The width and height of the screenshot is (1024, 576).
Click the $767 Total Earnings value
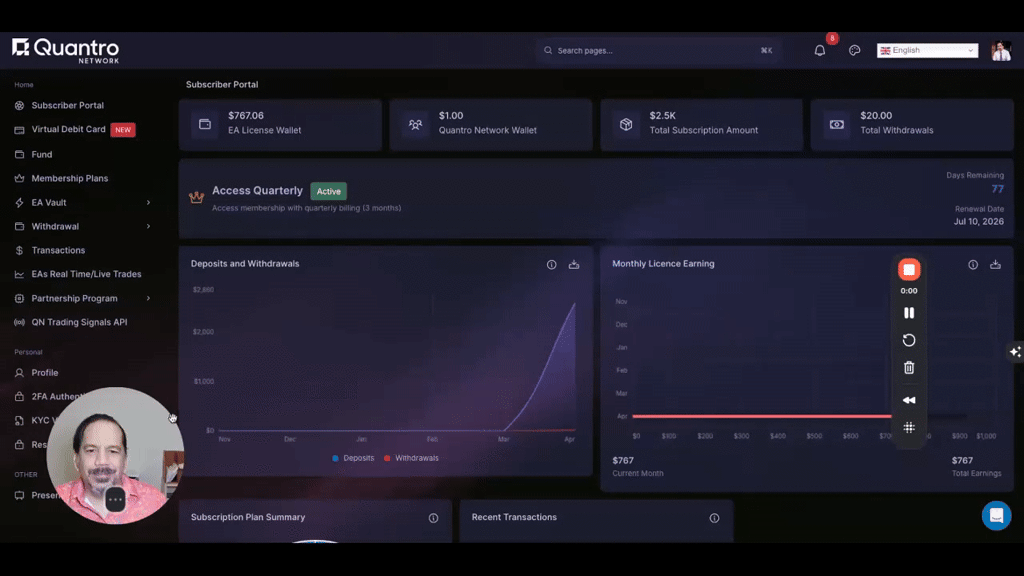[962, 460]
